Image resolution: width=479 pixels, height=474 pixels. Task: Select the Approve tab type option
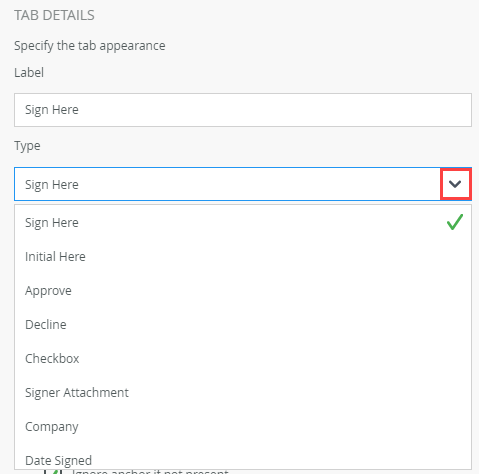click(x=243, y=291)
